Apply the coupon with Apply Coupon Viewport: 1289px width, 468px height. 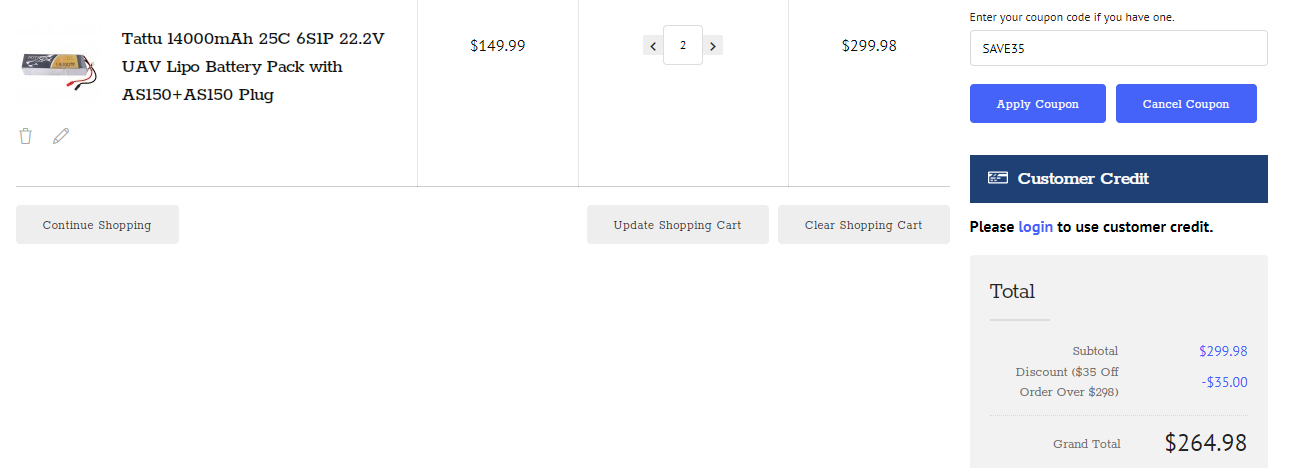1037,104
